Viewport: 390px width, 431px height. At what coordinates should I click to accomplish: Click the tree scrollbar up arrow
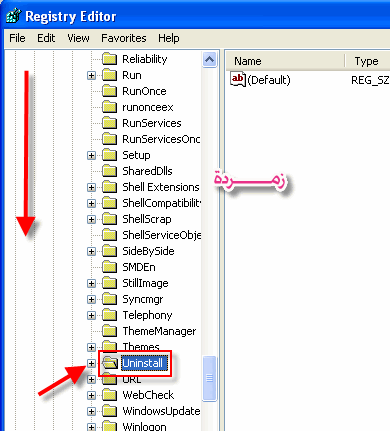(x=209, y=60)
